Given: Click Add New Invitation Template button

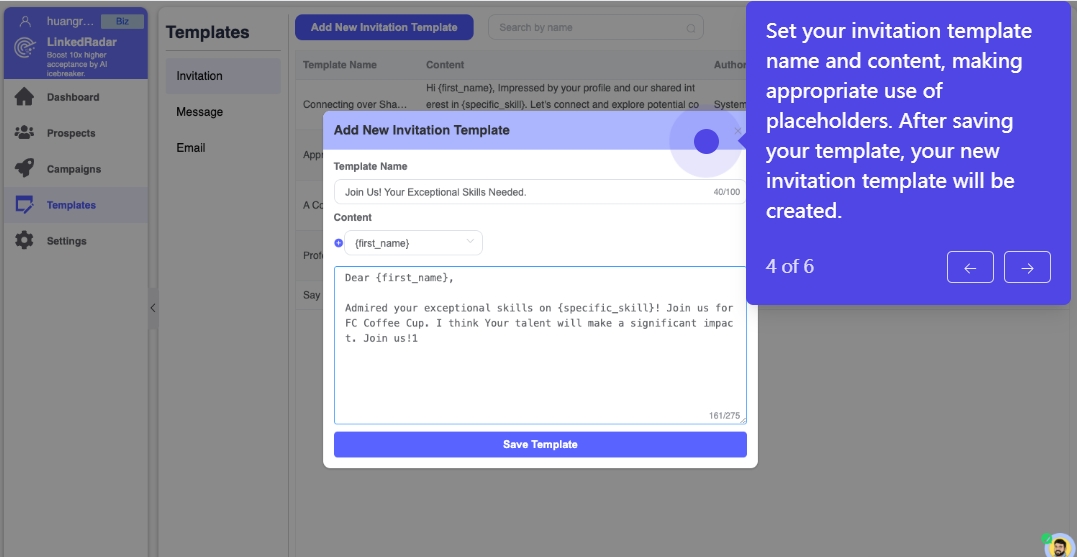Looking at the screenshot, I should (384, 27).
